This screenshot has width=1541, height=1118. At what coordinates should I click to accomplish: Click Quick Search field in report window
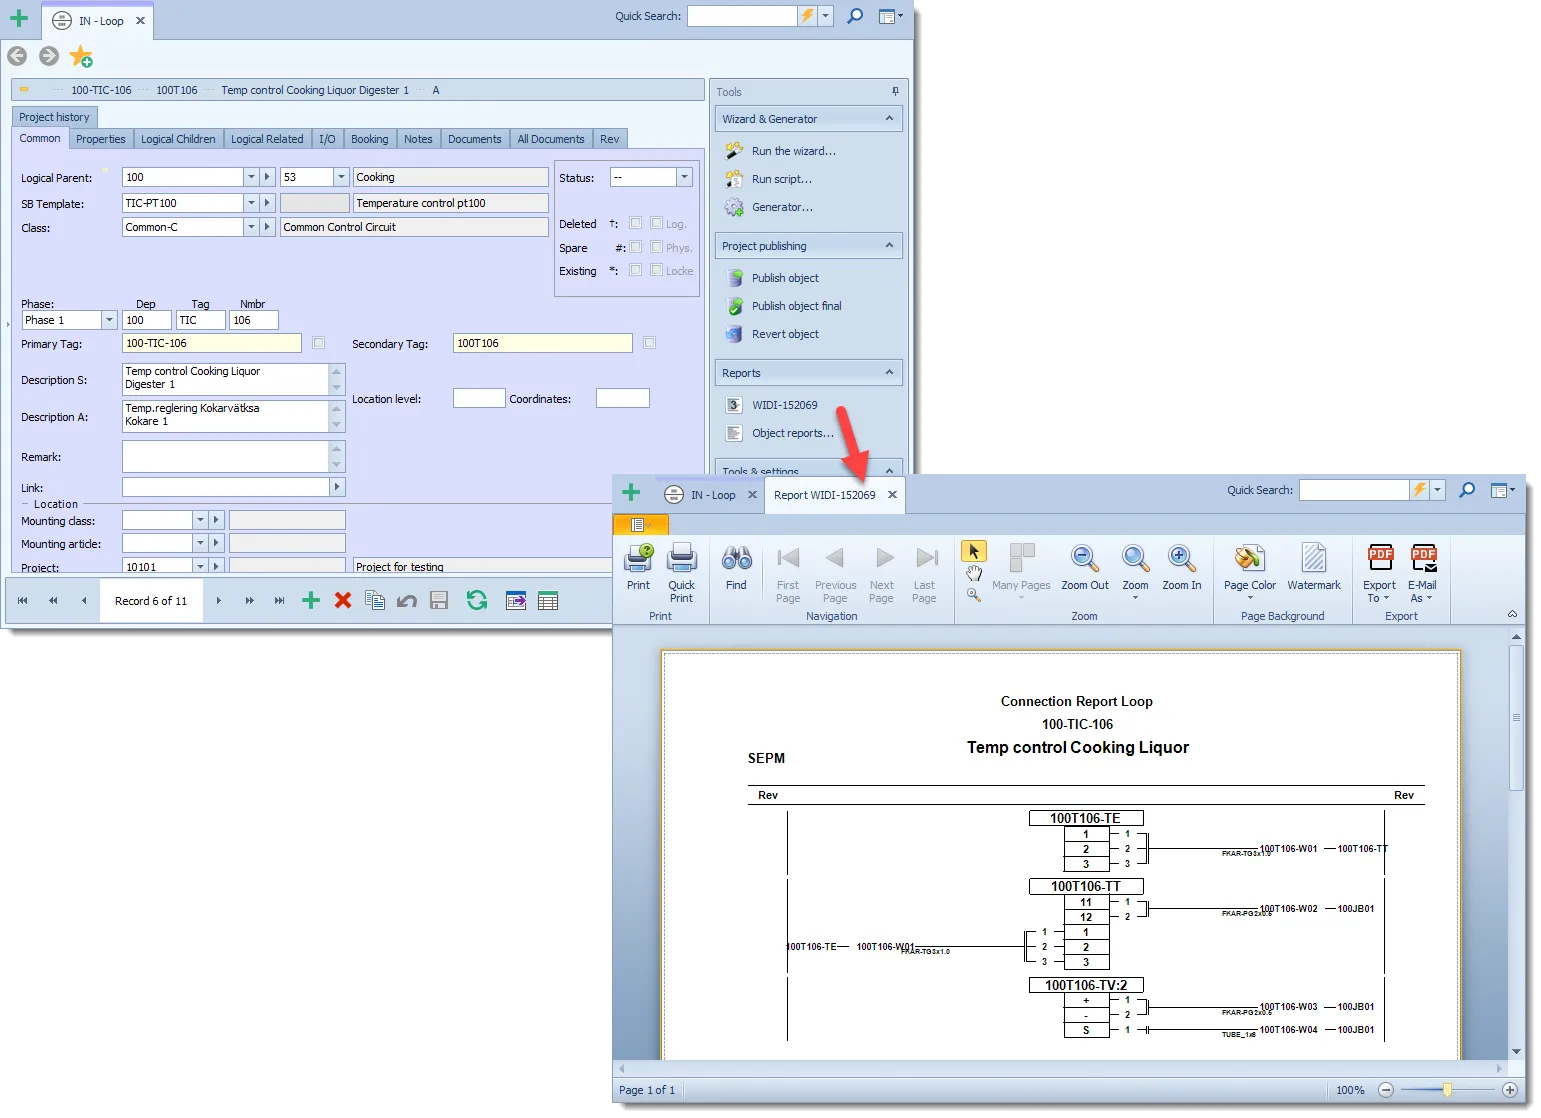[x=1354, y=490]
